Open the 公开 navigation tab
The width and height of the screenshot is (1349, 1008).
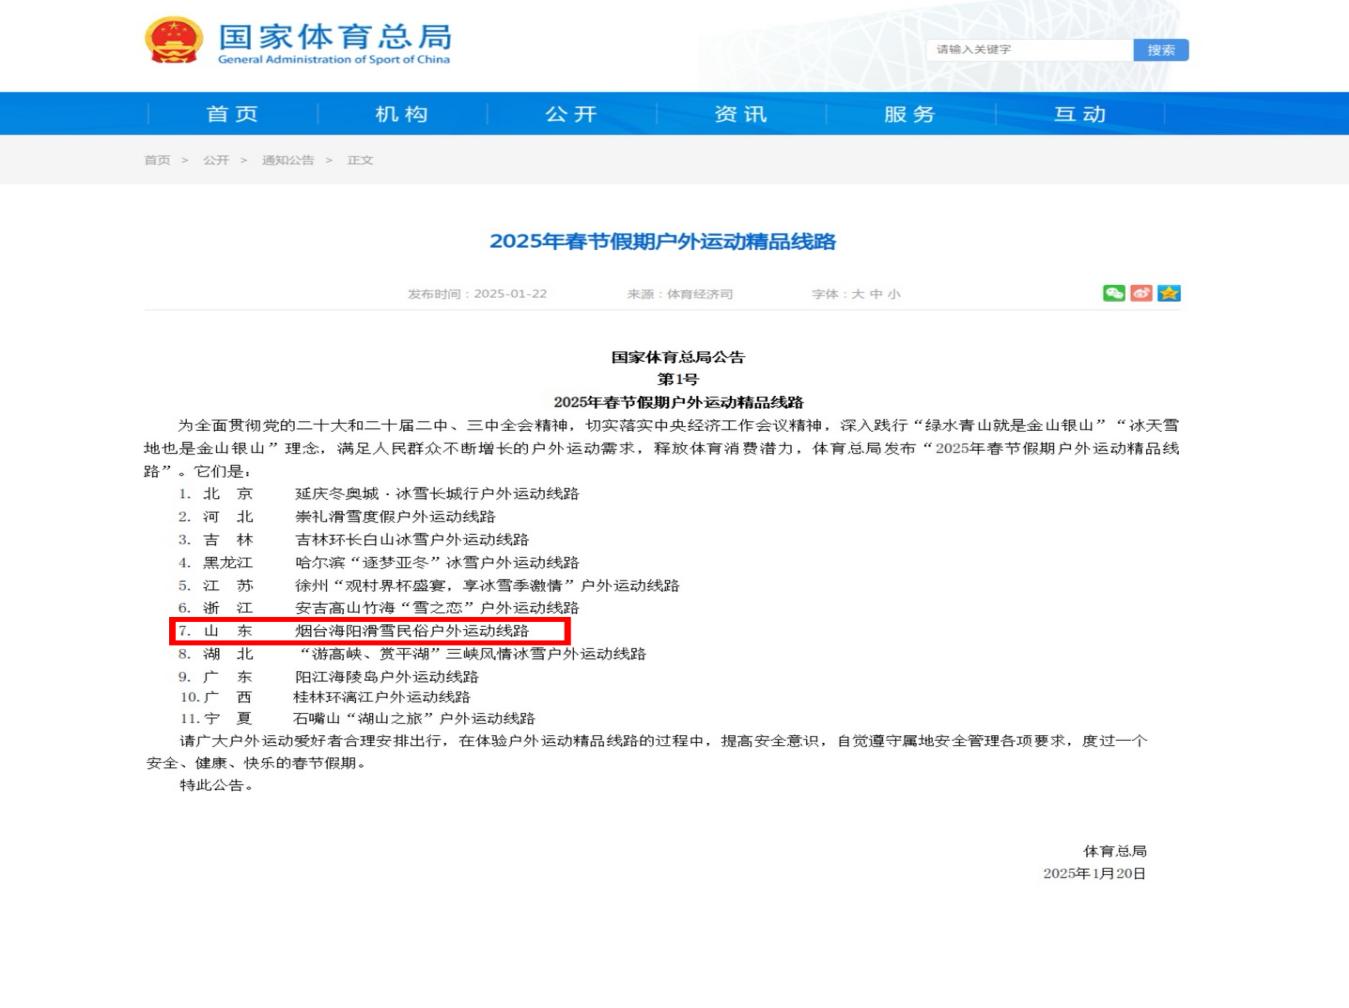571,114
